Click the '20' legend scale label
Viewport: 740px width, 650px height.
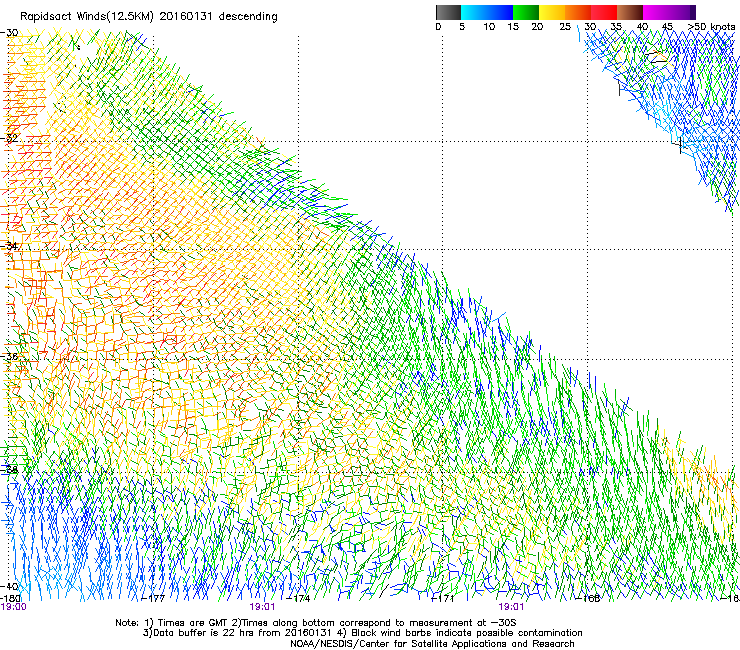537,27
